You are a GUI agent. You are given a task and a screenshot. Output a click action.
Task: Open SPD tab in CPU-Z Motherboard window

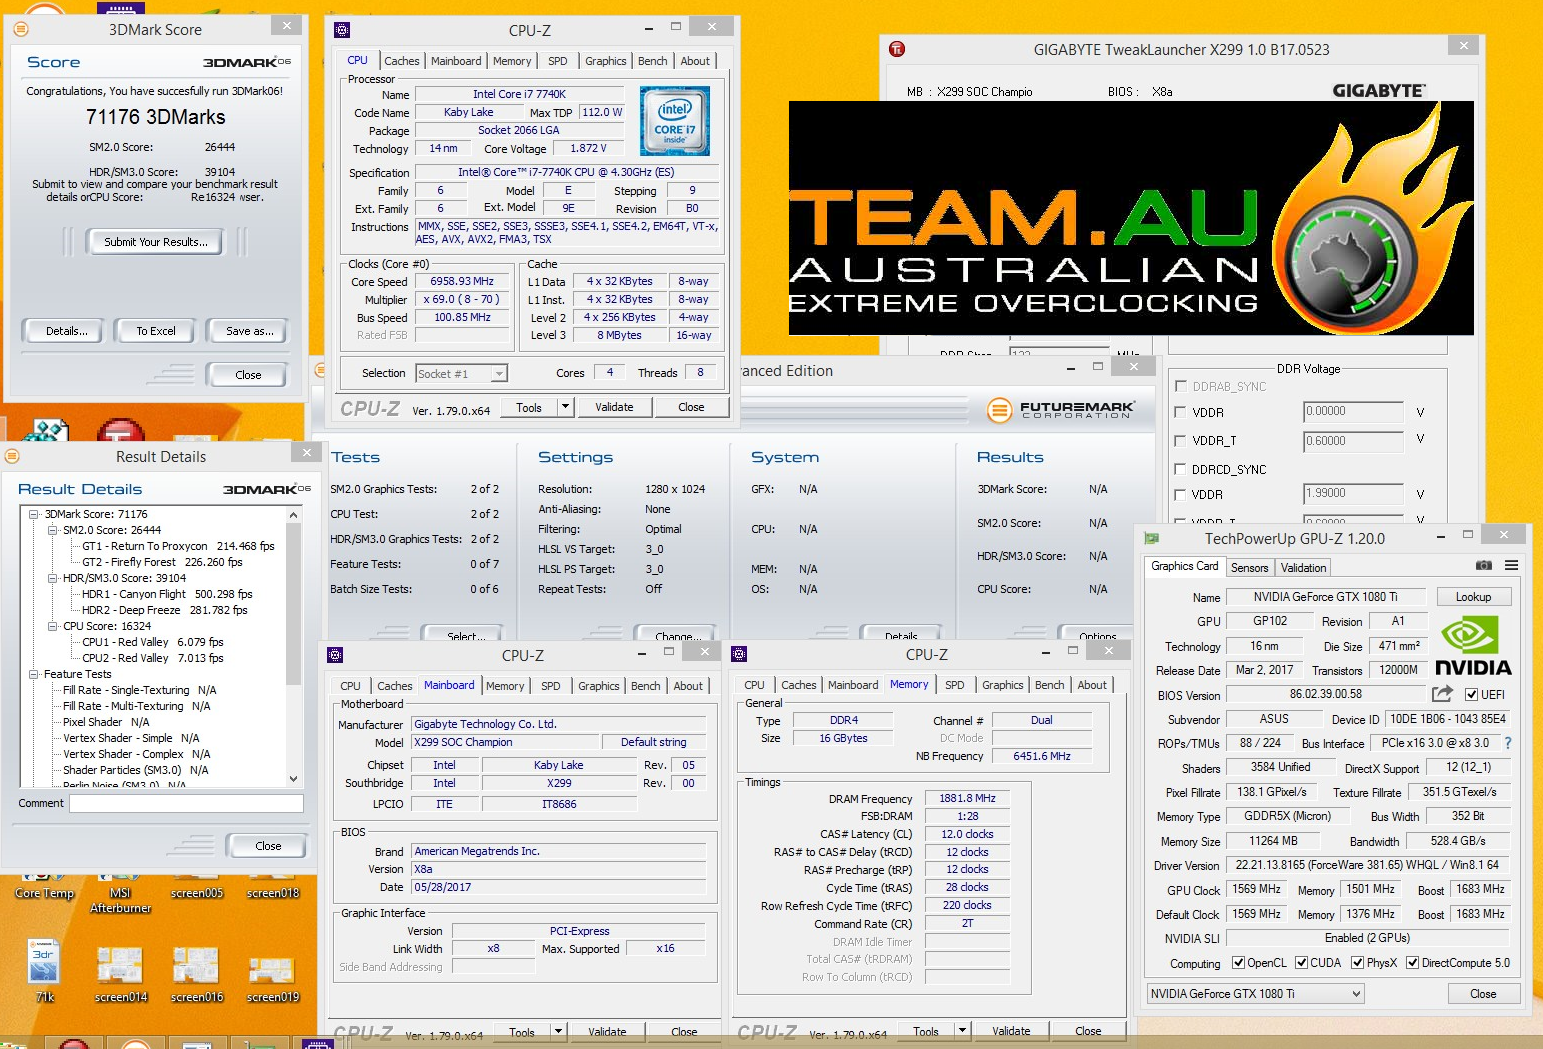pyautogui.click(x=550, y=686)
